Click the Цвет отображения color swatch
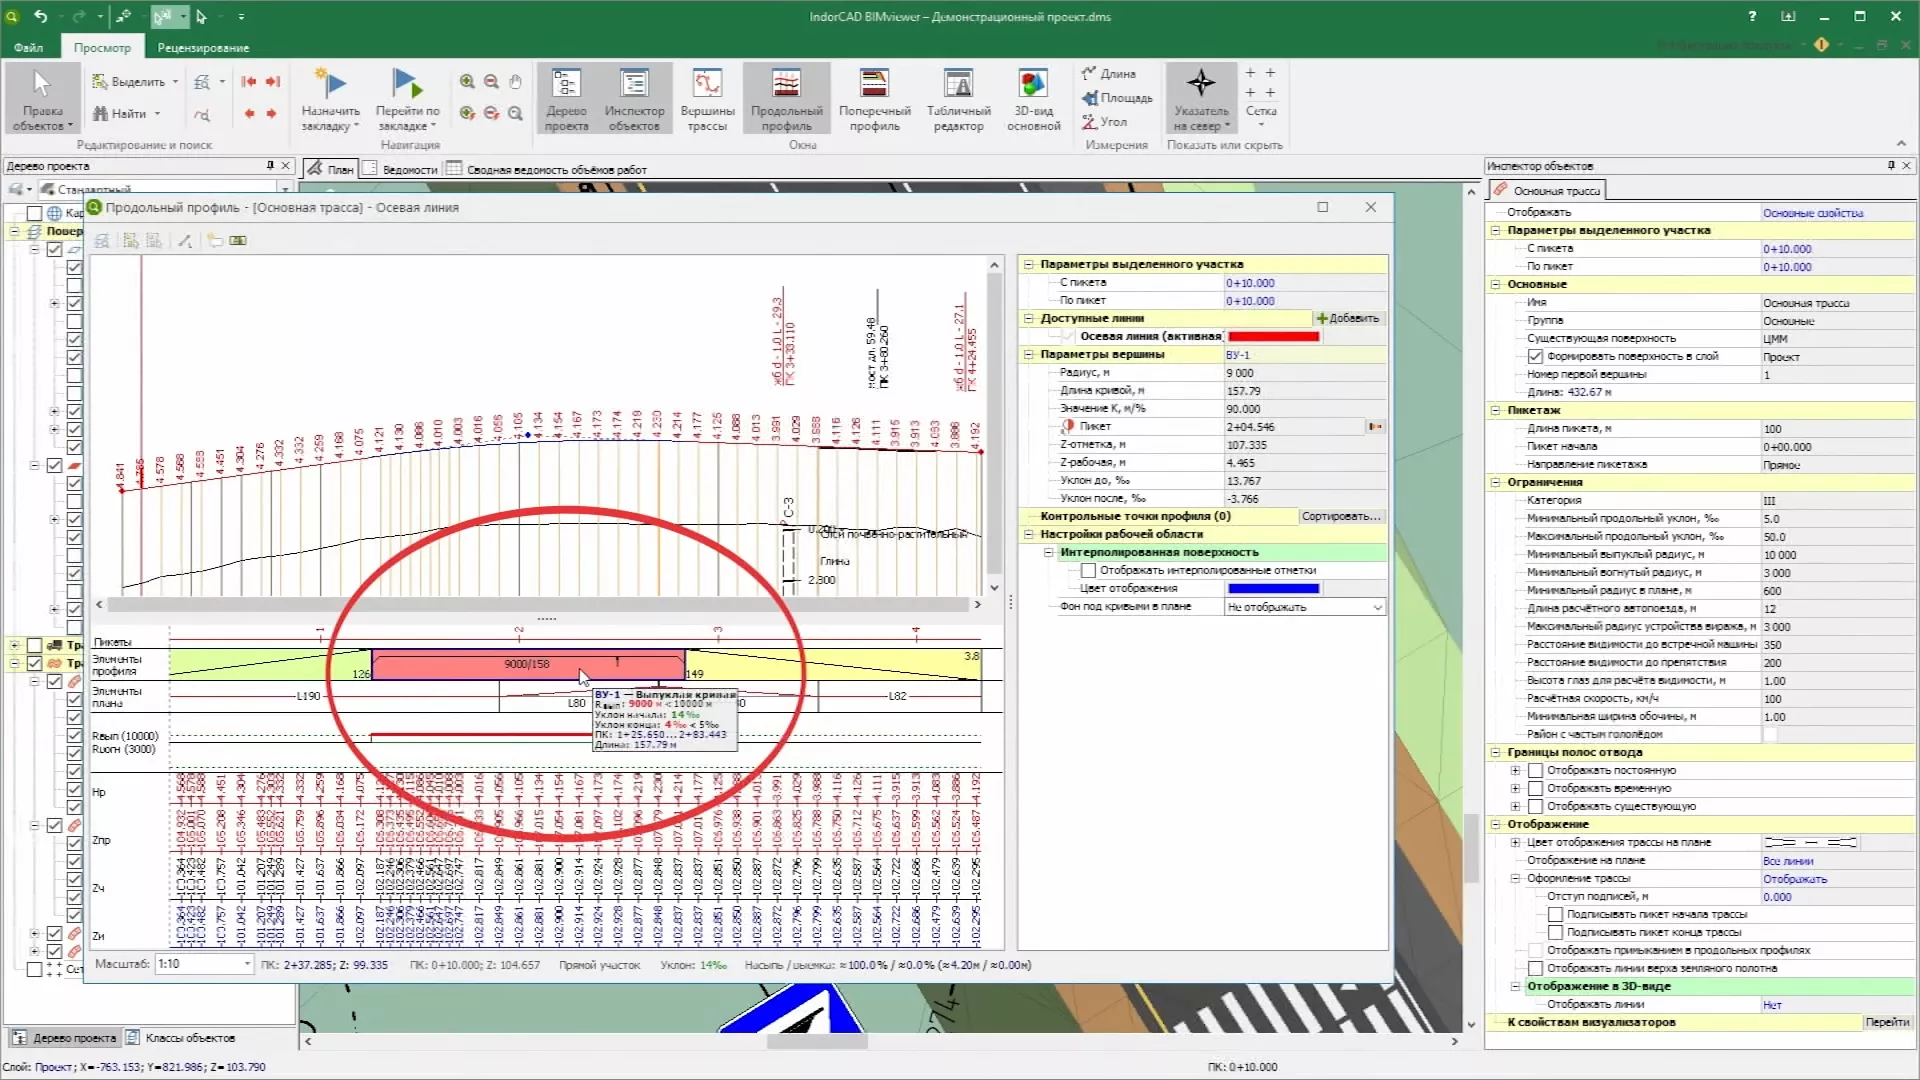 pyautogui.click(x=1274, y=588)
